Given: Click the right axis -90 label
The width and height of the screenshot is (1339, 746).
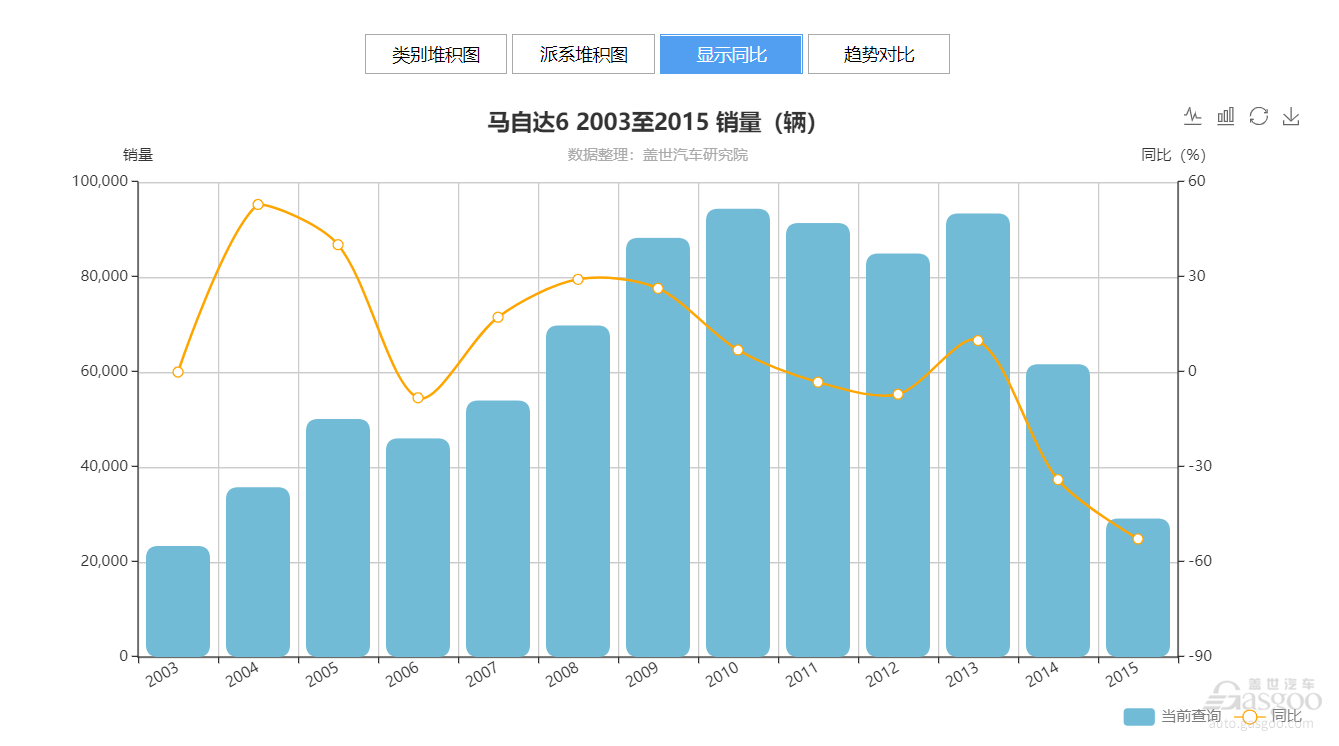Looking at the screenshot, I should (x=1200, y=657).
